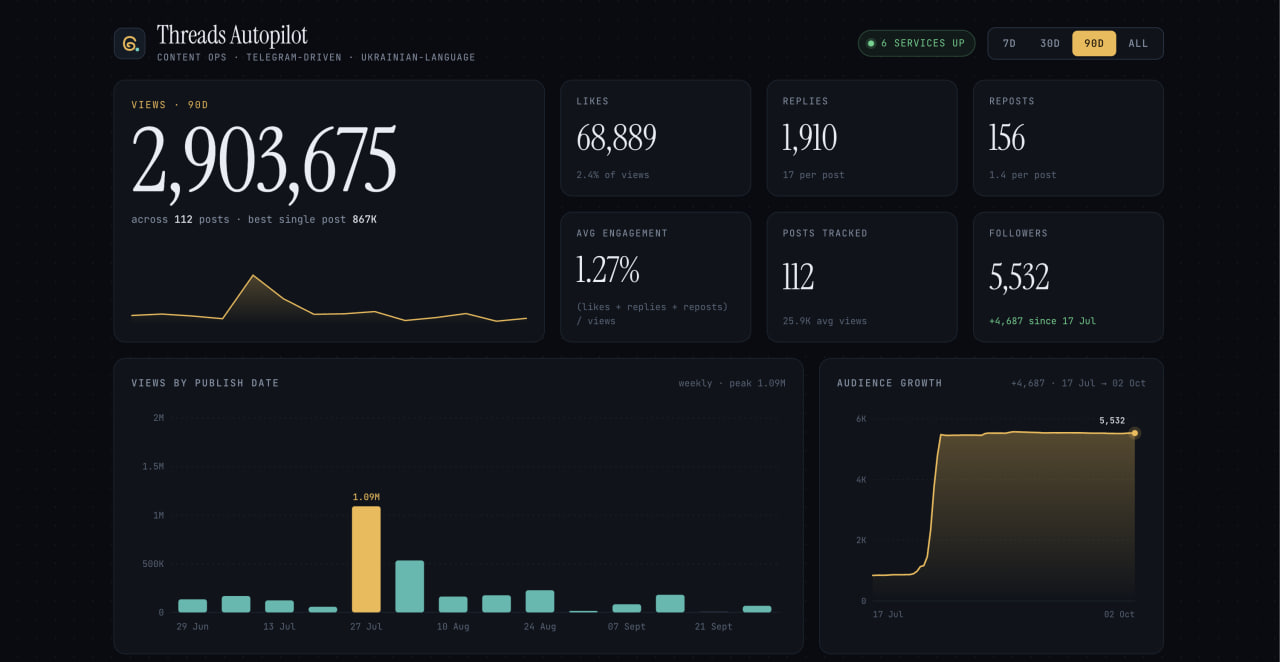Click the 6 Services Up status badge
Screen dimensions: 1280x662
coord(916,43)
